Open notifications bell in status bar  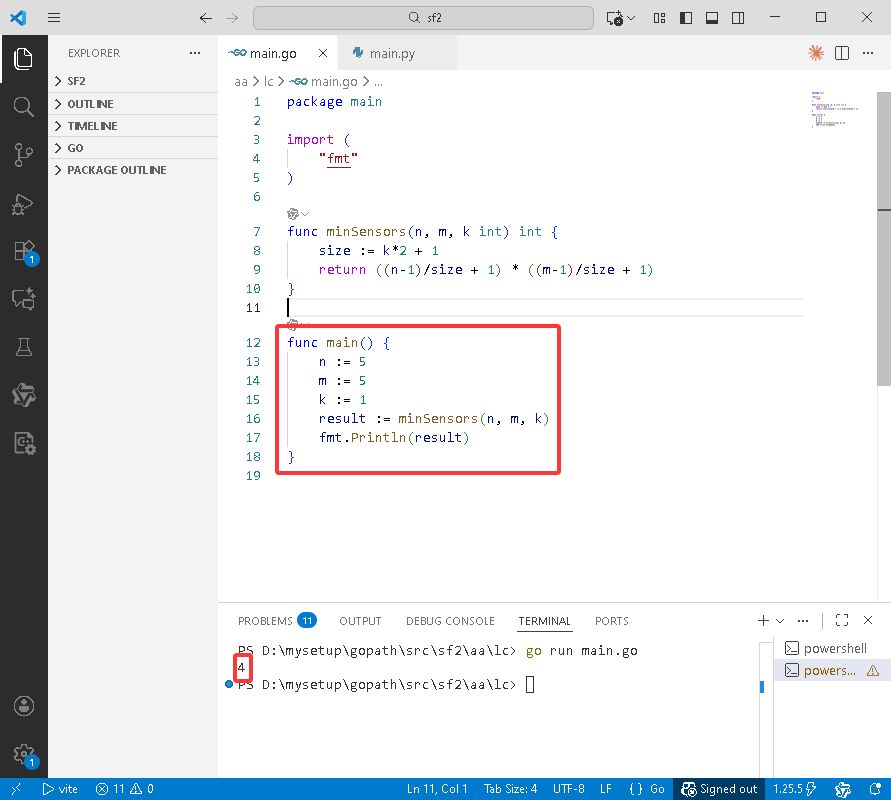click(x=875, y=789)
